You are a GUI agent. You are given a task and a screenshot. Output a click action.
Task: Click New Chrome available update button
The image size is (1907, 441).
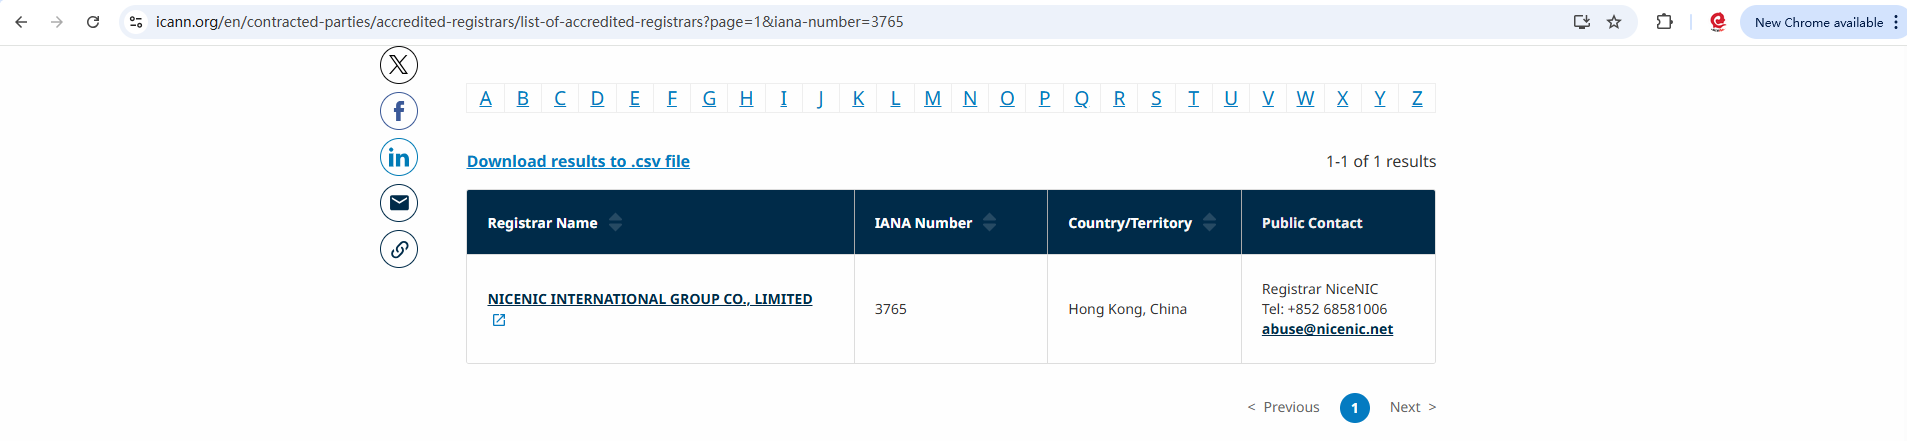pos(1818,22)
